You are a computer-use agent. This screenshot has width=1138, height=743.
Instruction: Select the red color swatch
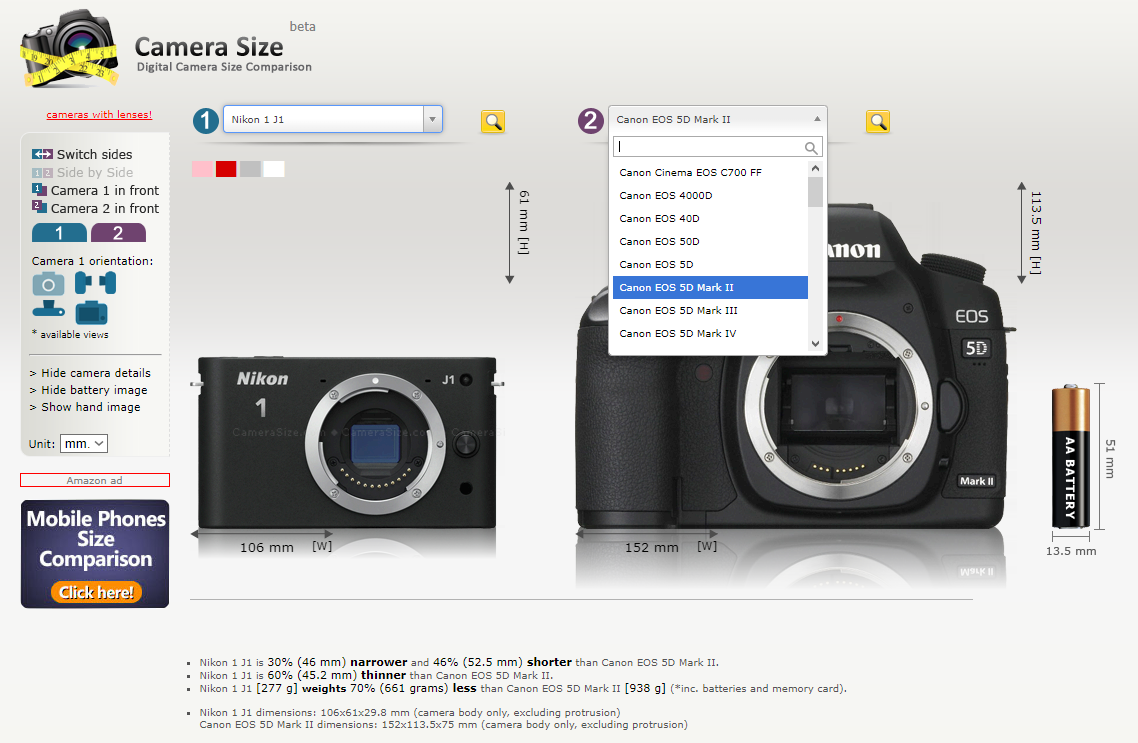click(x=226, y=169)
